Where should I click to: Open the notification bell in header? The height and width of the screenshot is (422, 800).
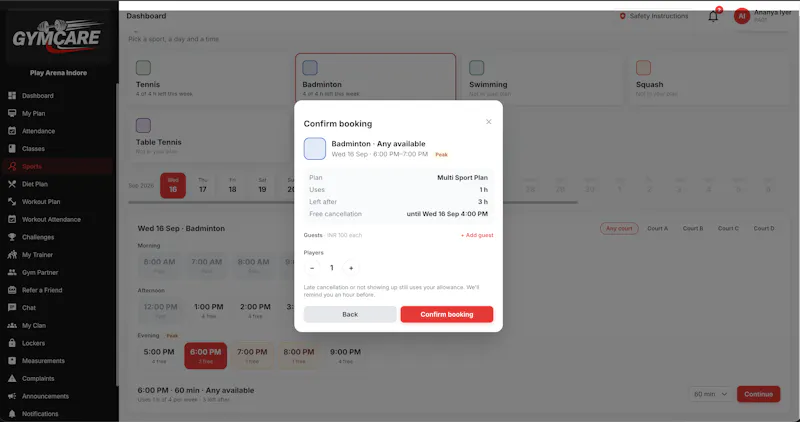click(x=713, y=16)
